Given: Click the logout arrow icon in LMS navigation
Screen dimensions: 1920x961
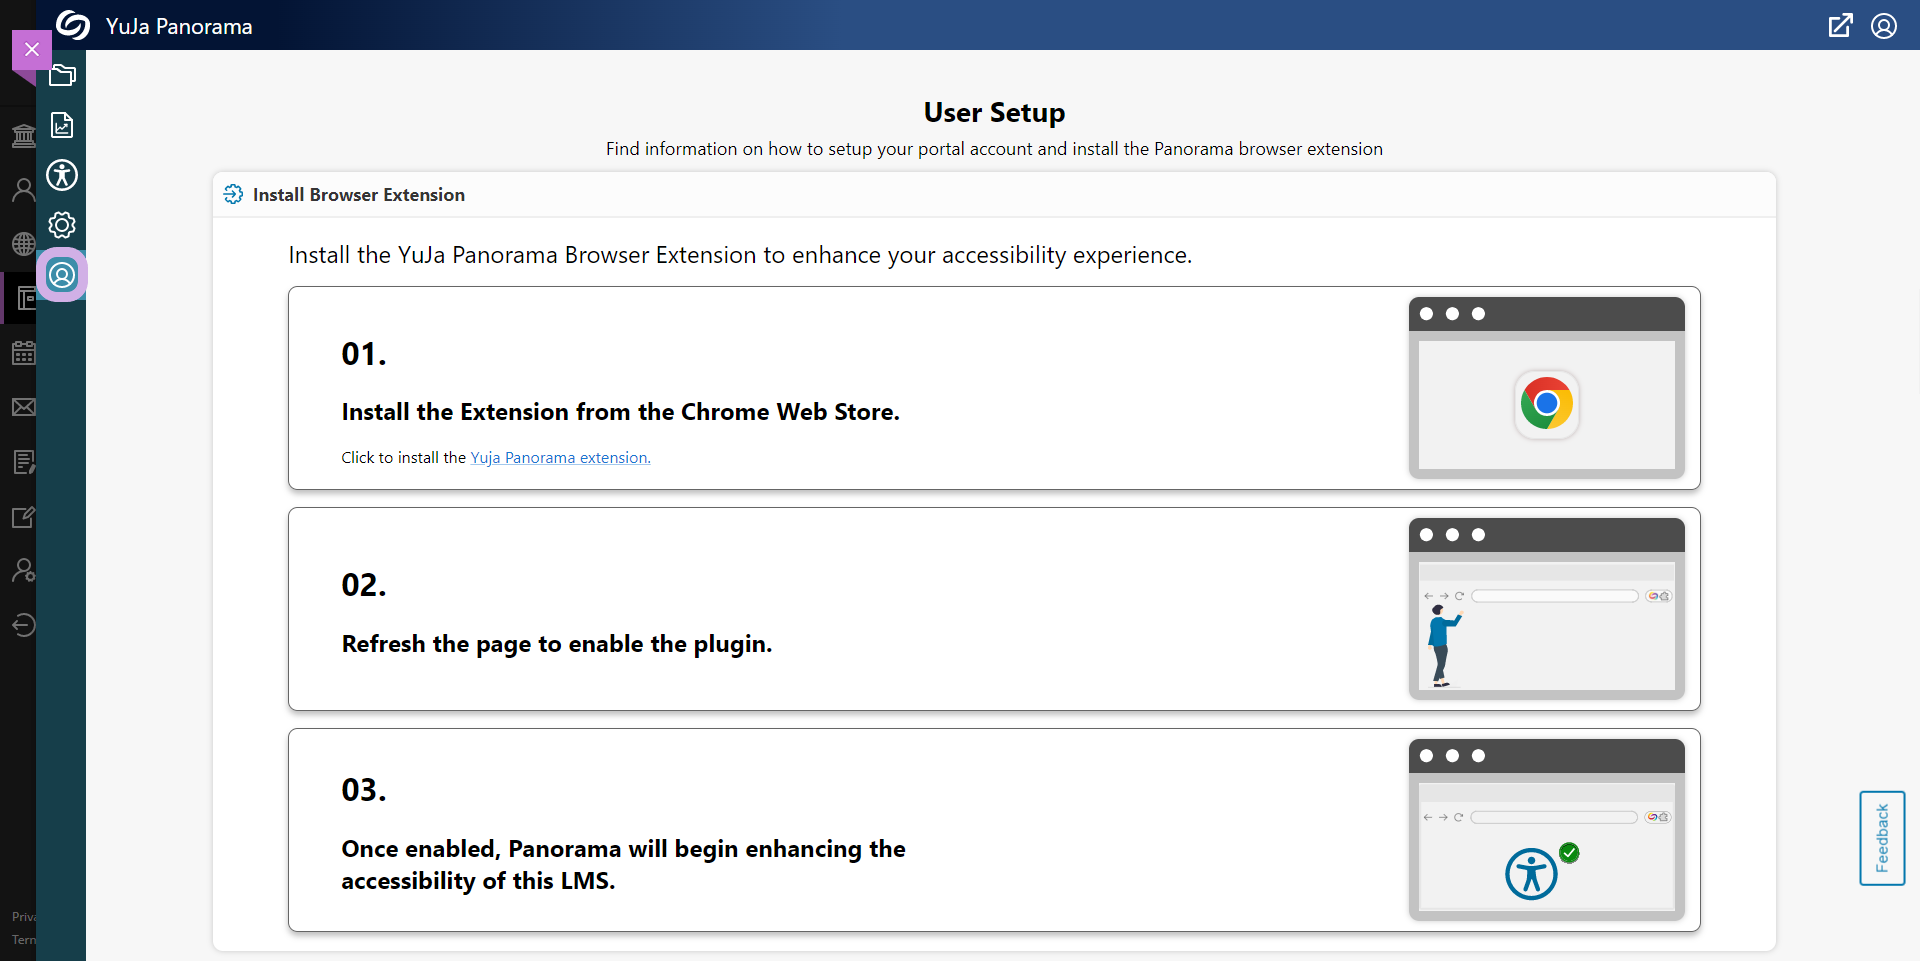Looking at the screenshot, I should [x=23, y=625].
